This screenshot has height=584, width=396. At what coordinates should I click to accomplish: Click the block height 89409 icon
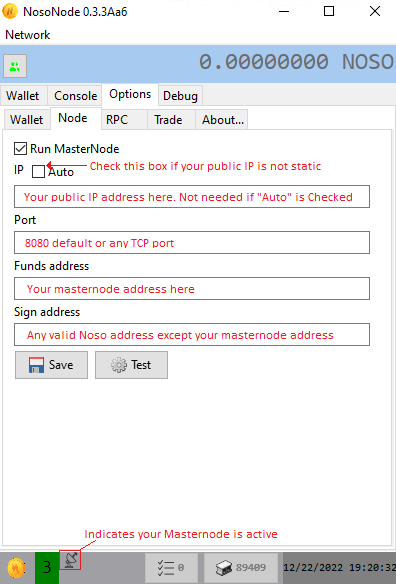(x=224, y=568)
